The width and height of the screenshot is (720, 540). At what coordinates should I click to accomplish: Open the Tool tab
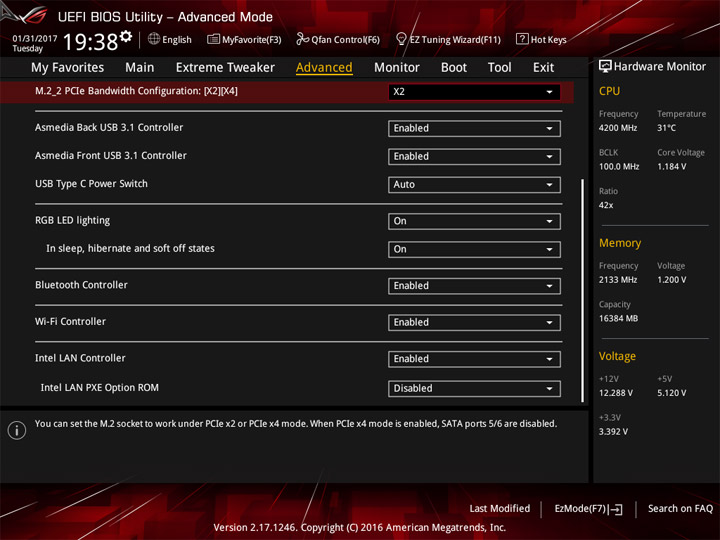(499, 68)
